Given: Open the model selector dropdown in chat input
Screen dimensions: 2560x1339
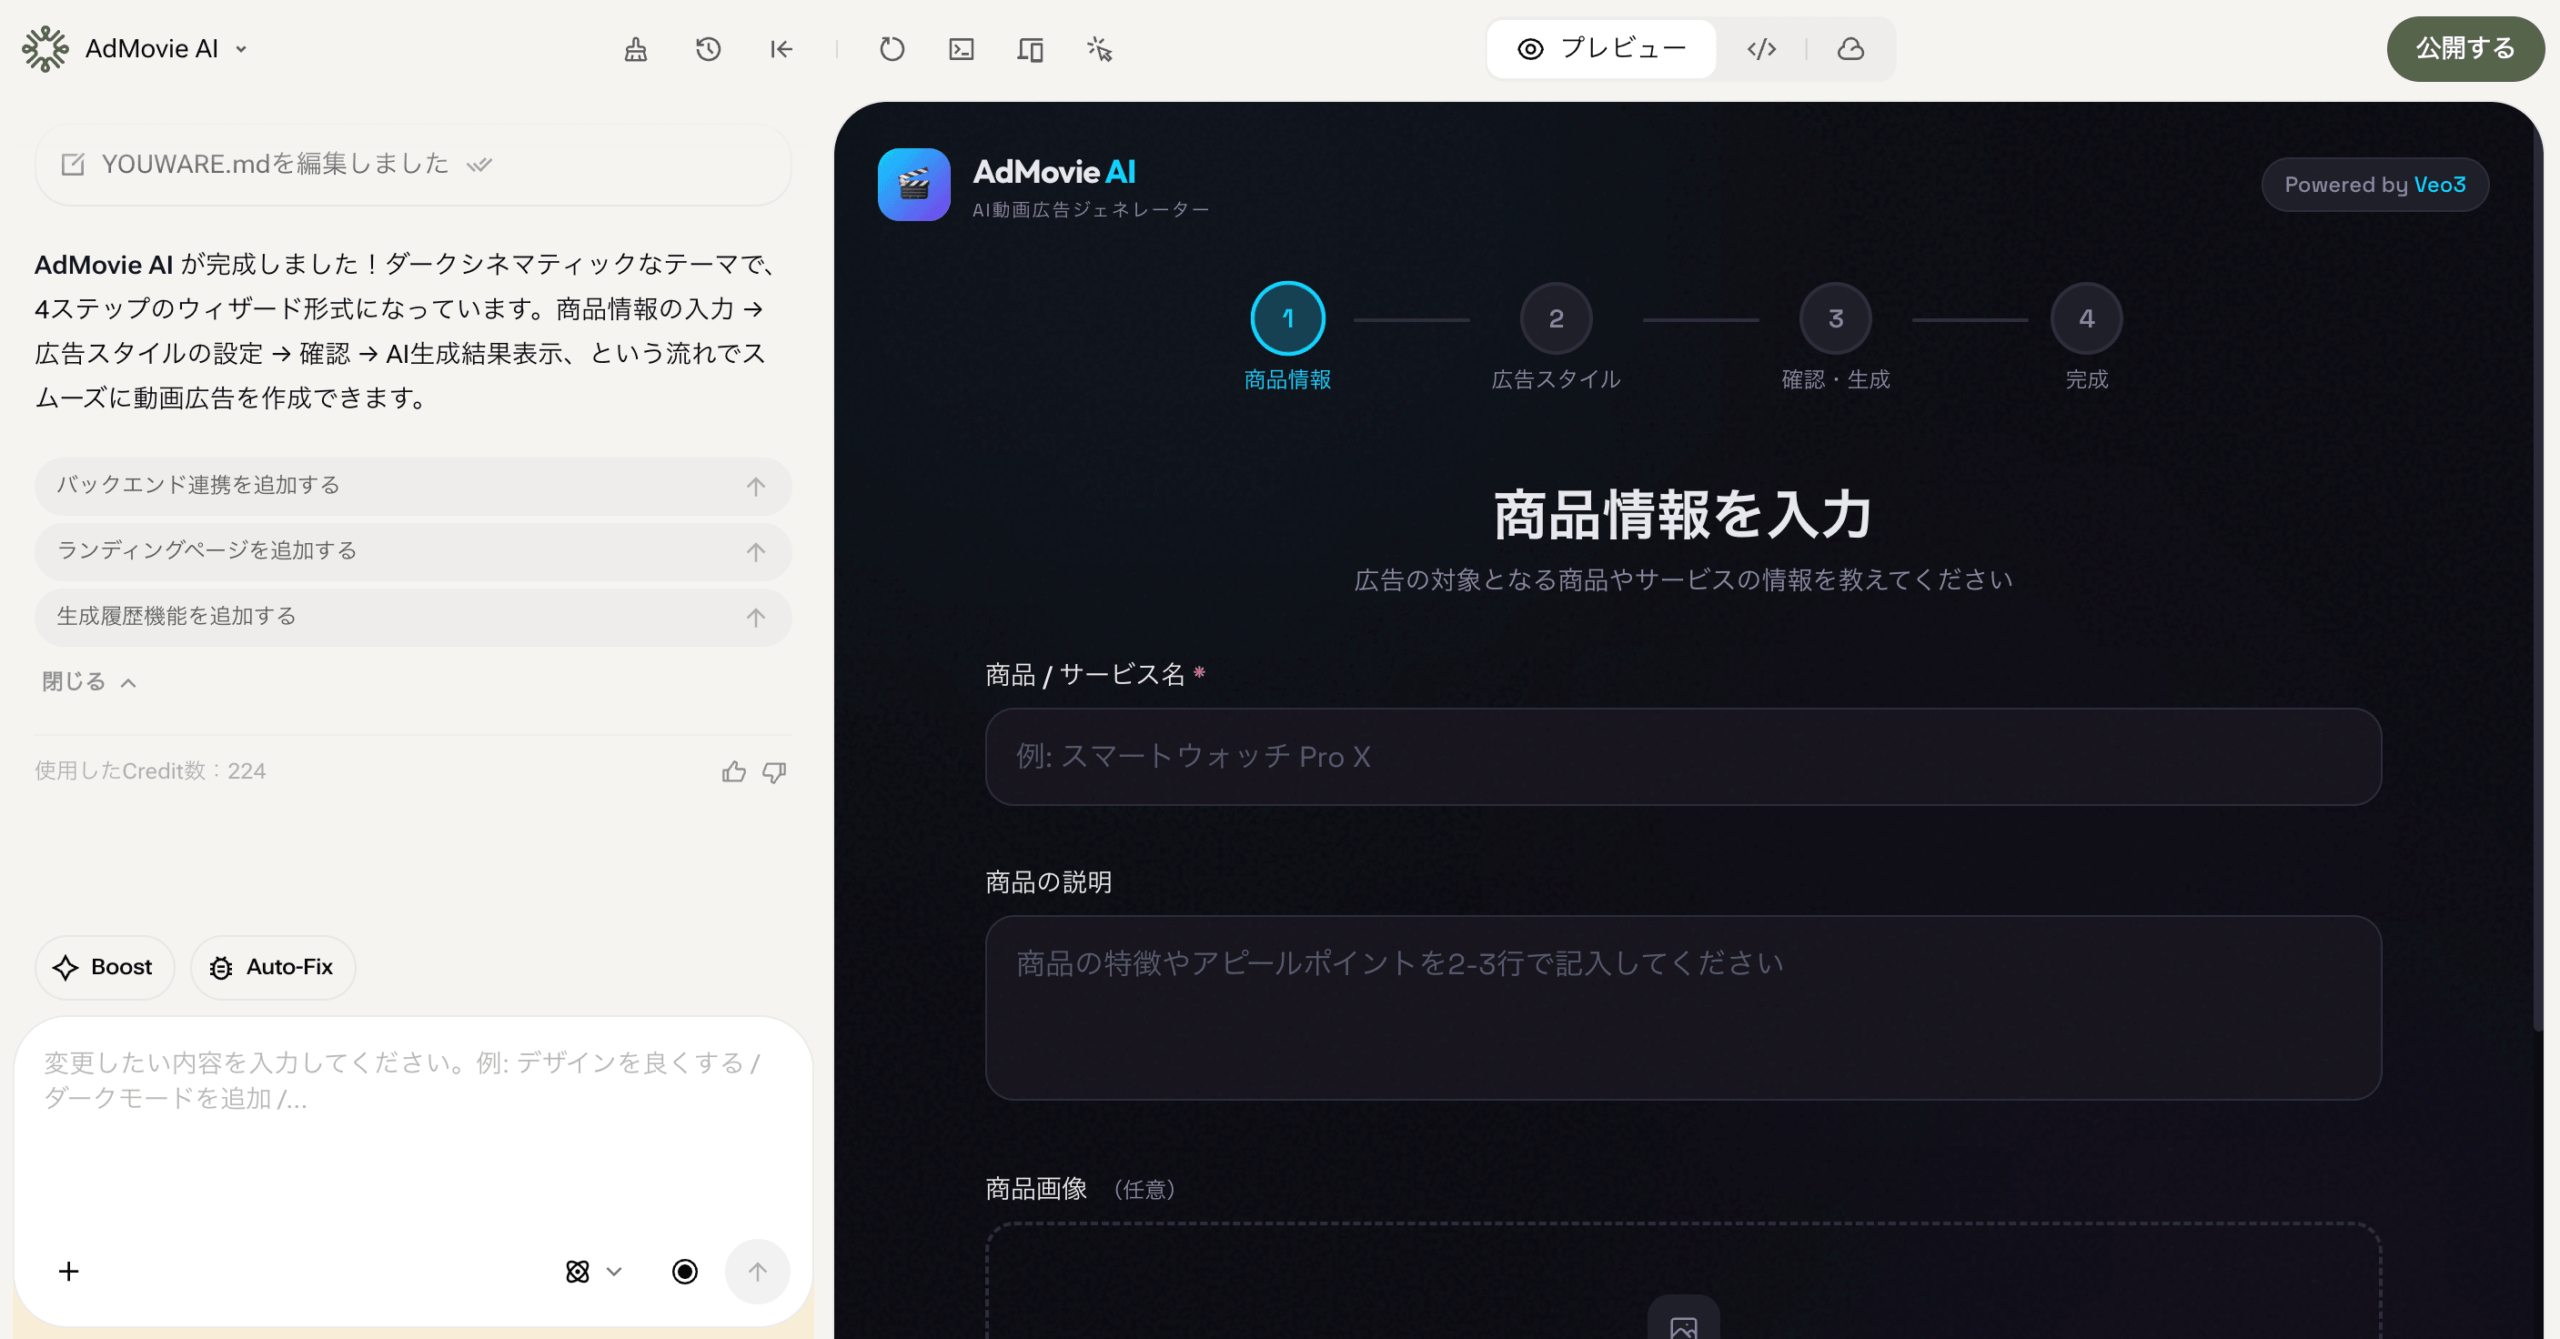Looking at the screenshot, I should pos(591,1271).
